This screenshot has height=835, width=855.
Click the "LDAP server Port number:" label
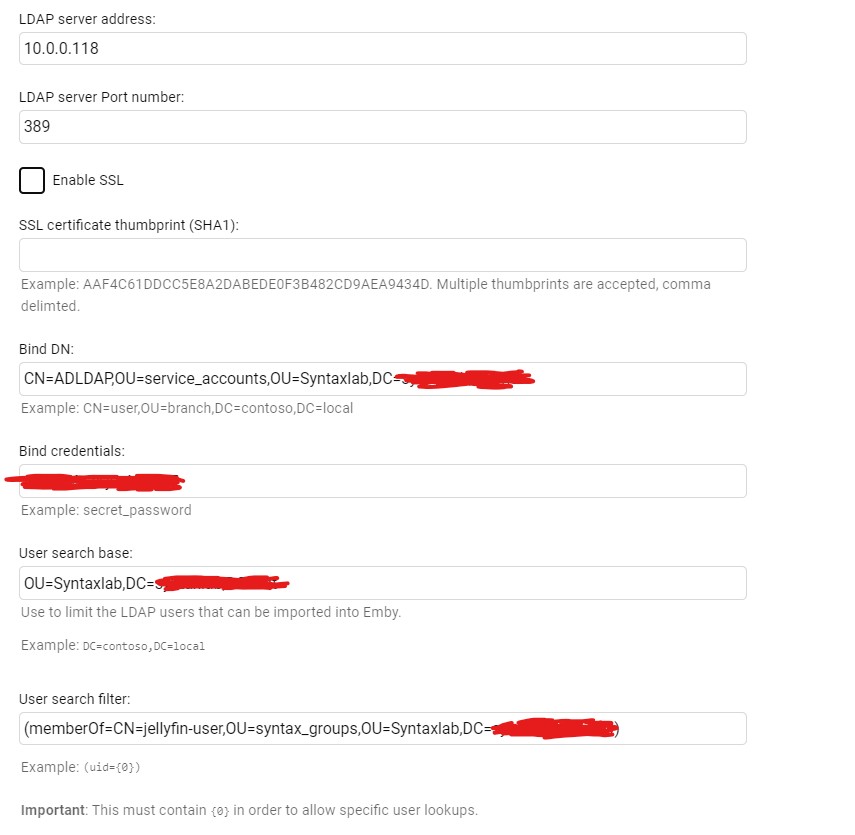tap(102, 97)
